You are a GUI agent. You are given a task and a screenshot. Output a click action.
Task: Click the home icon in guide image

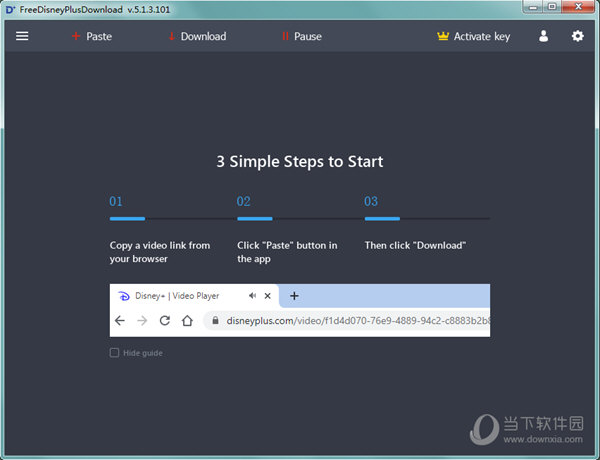187,320
